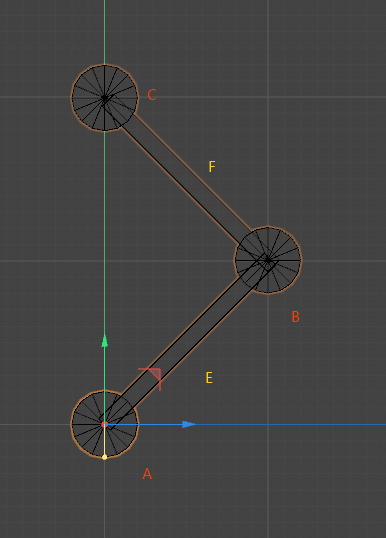Click the blue axis arrowhead
Screen dimensions: 386x538
[x=188, y=424]
